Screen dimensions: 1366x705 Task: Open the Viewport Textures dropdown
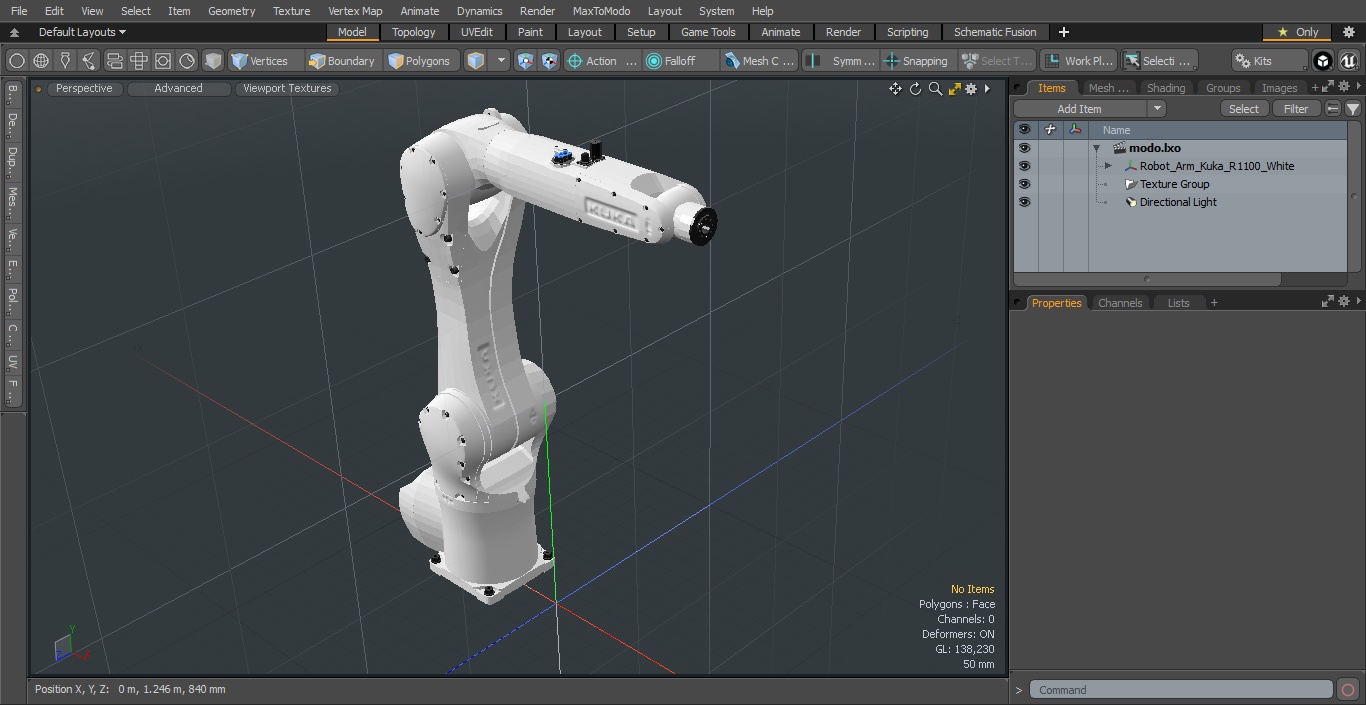[x=287, y=88]
